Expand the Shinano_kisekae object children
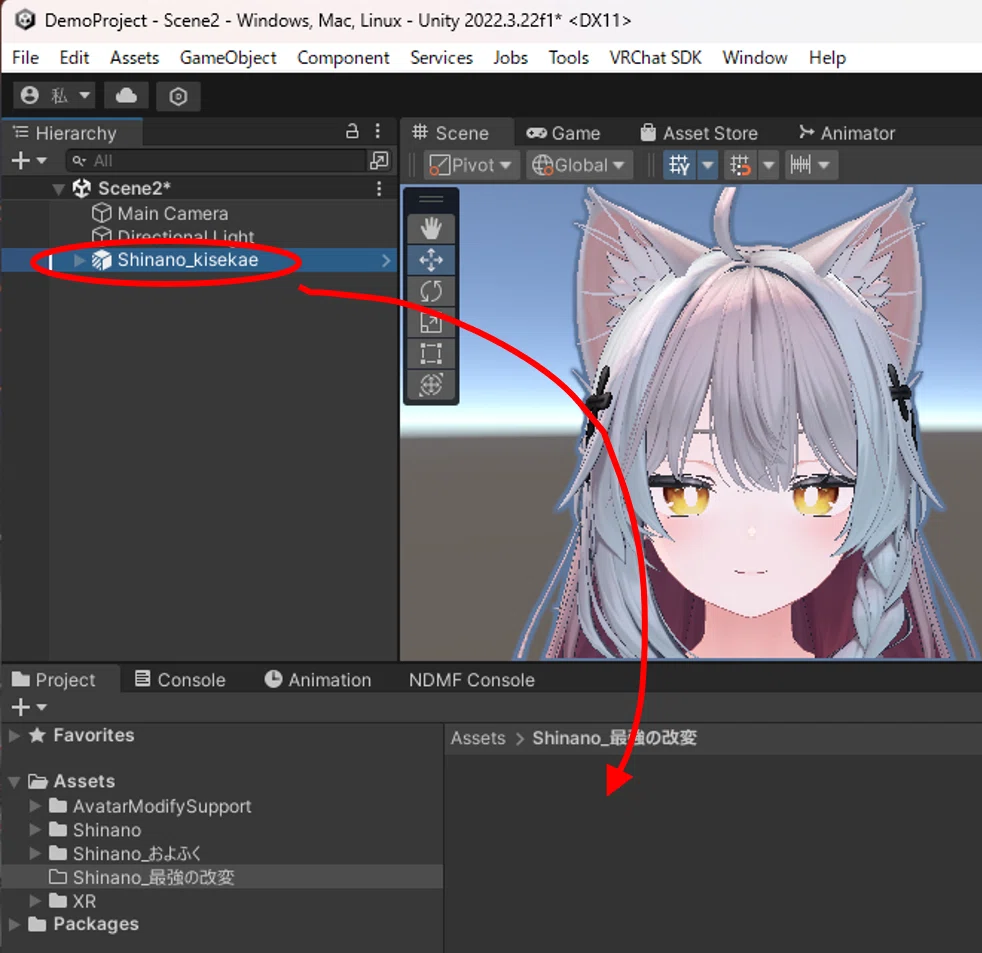Screen dimensions: 982x953 pyautogui.click(x=79, y=260)
